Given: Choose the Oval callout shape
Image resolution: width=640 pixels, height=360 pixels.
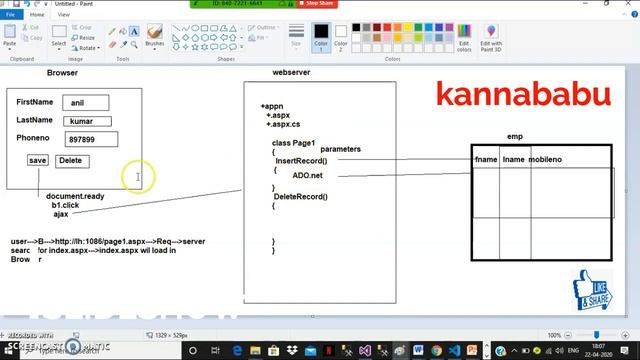Looking at the screenshot, I should [223, 47].
